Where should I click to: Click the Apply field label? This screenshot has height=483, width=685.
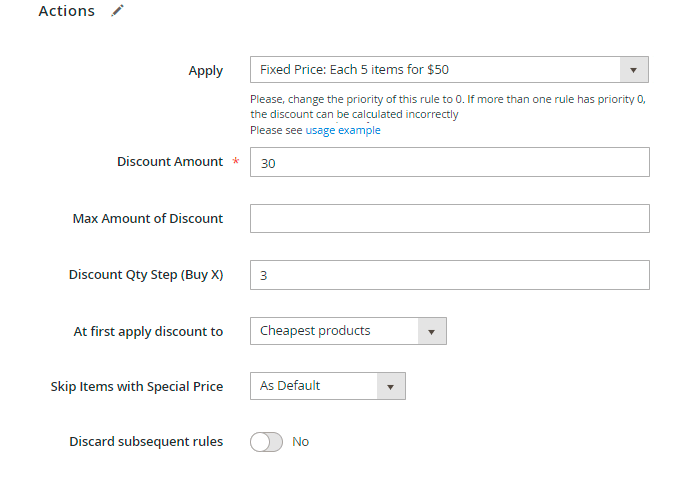[205, 70]
